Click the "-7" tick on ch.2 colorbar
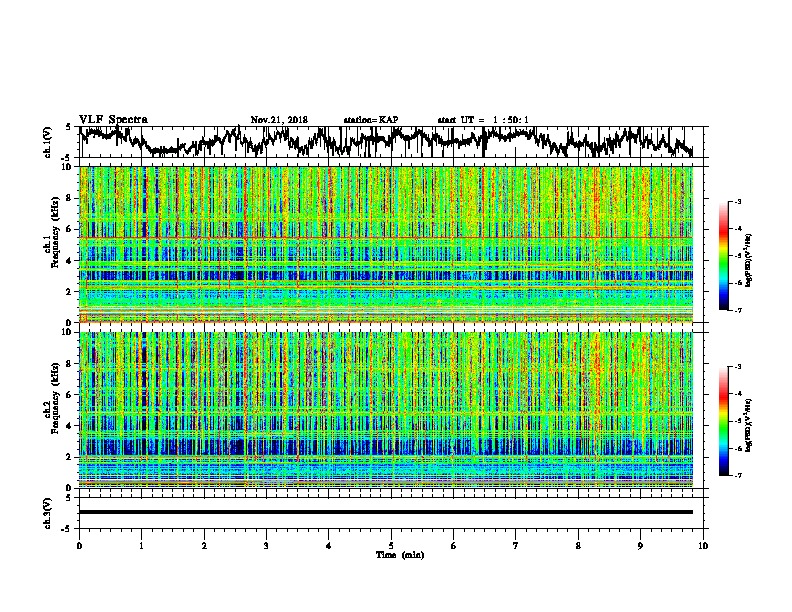Viewport: 792px width, 612px height. [737, 475]
